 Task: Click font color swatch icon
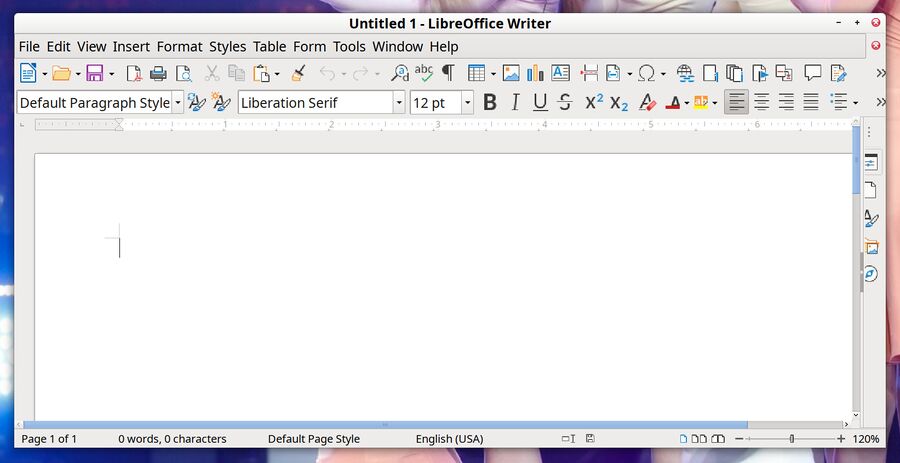(673, 103)
